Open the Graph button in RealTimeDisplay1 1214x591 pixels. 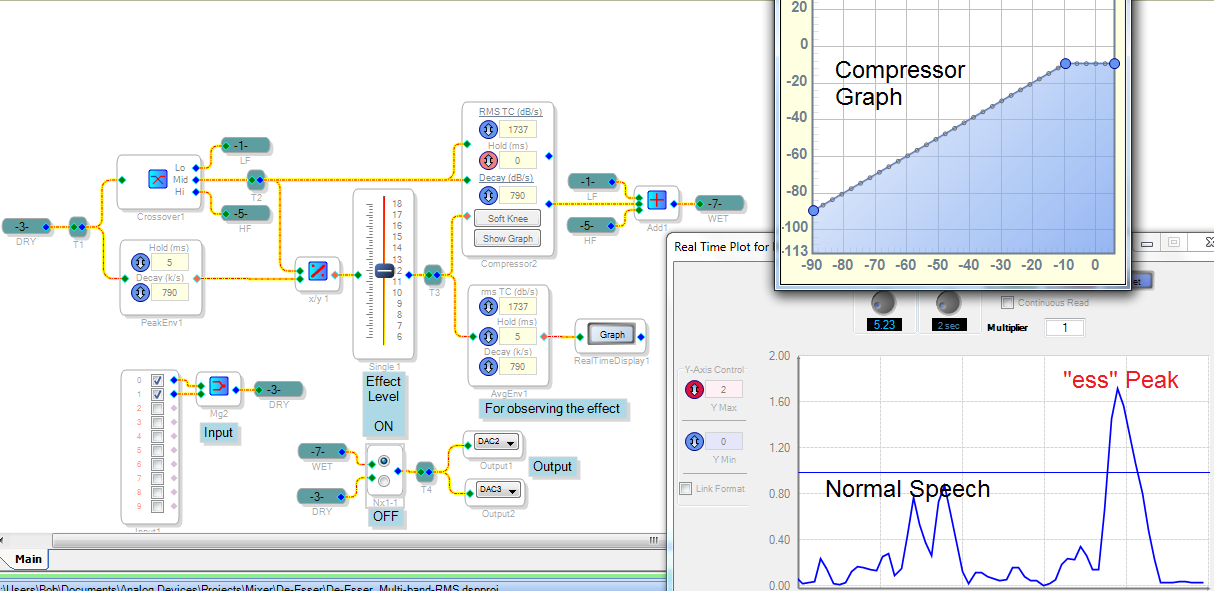click(612, 335)
